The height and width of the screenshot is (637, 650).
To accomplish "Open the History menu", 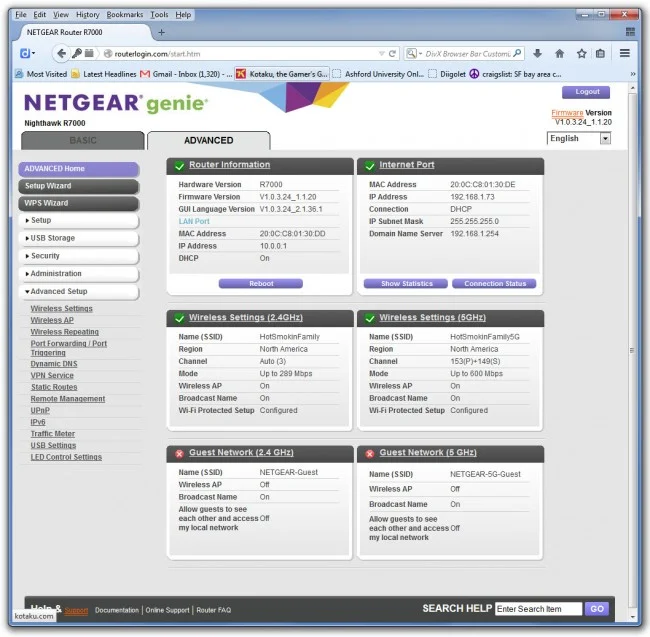I will pyautogui.click(x=87, y=15).
